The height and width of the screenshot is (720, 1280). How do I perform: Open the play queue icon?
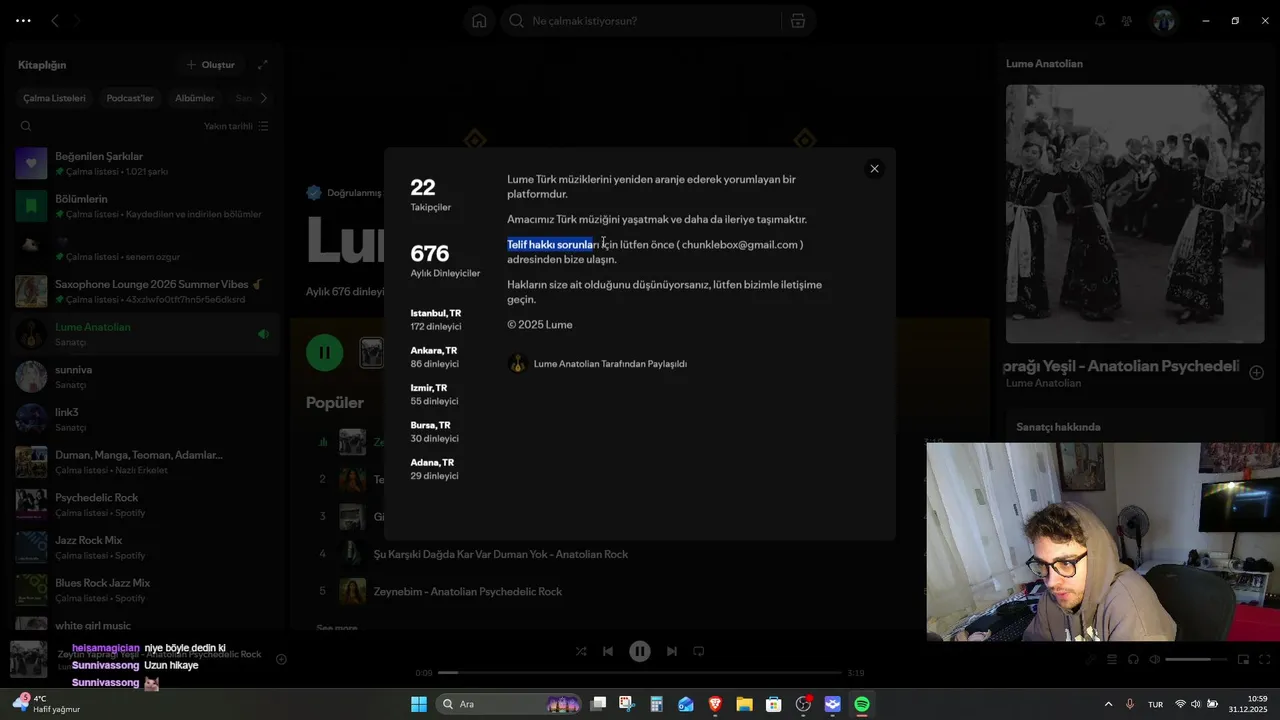click(x=1112, y=659)
